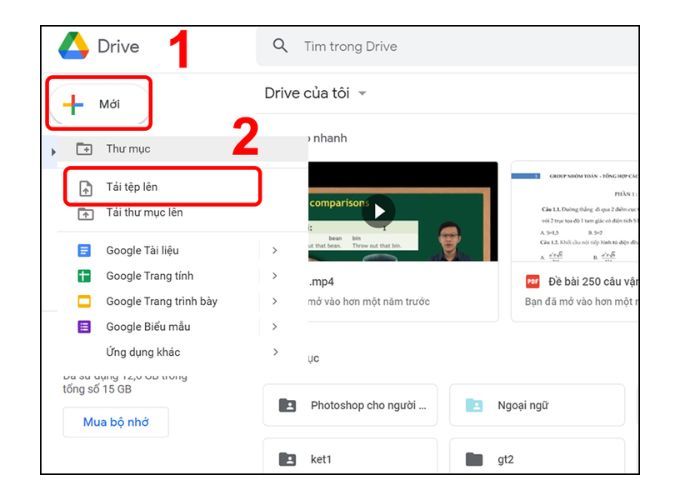
Task: Open 'Ứng dụng khác' menu item
Action: 182,352
